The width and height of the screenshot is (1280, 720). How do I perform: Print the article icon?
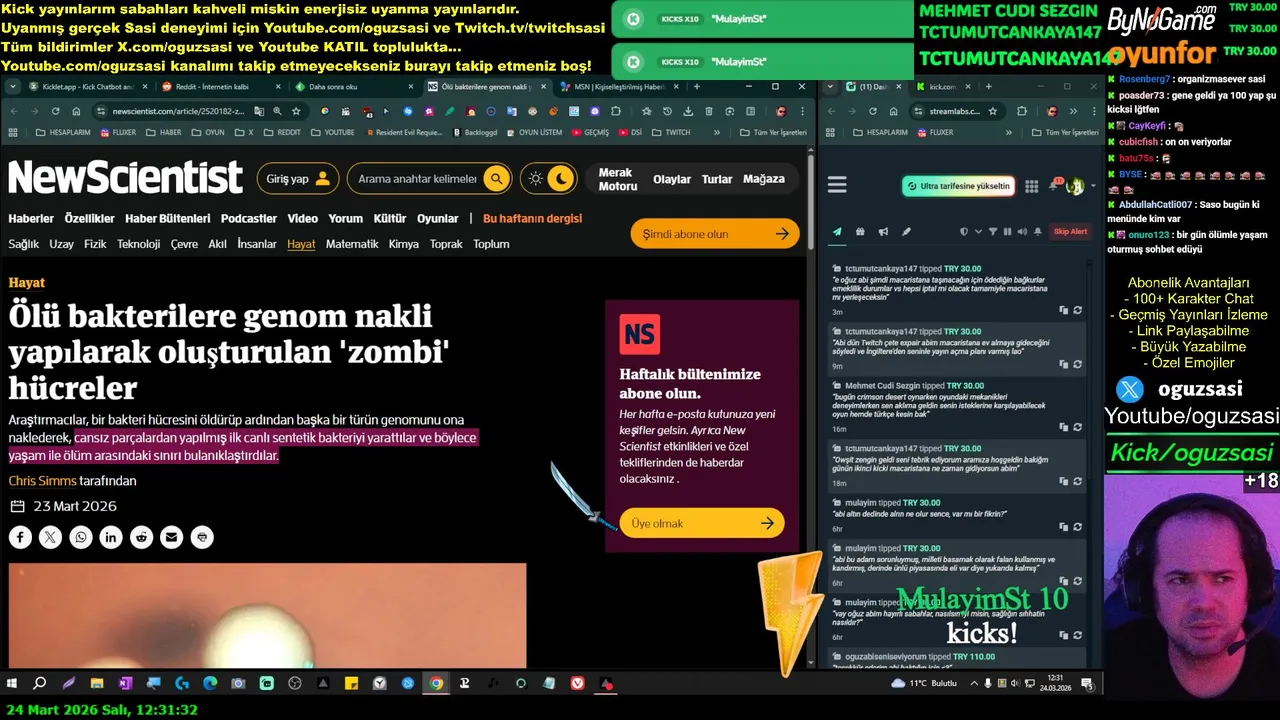point(202,537)
